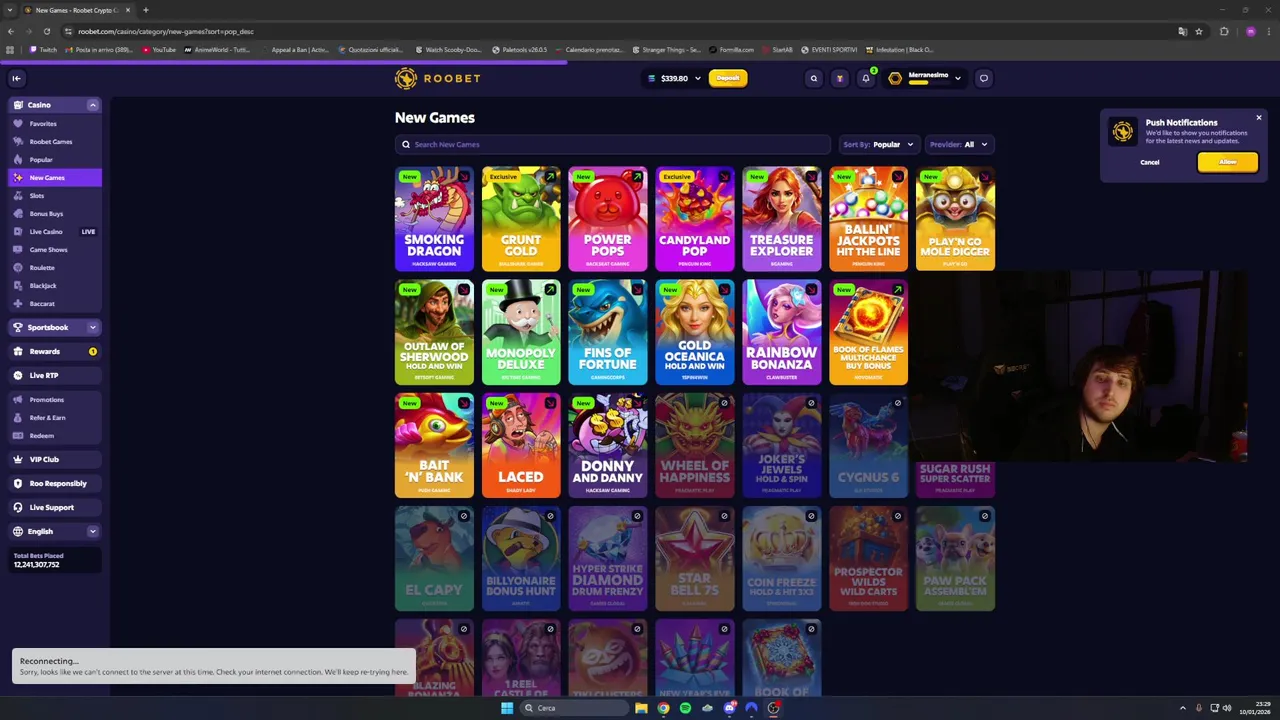
Task: Open File Explorer from Windows taskbar
Action: point(641,708)
